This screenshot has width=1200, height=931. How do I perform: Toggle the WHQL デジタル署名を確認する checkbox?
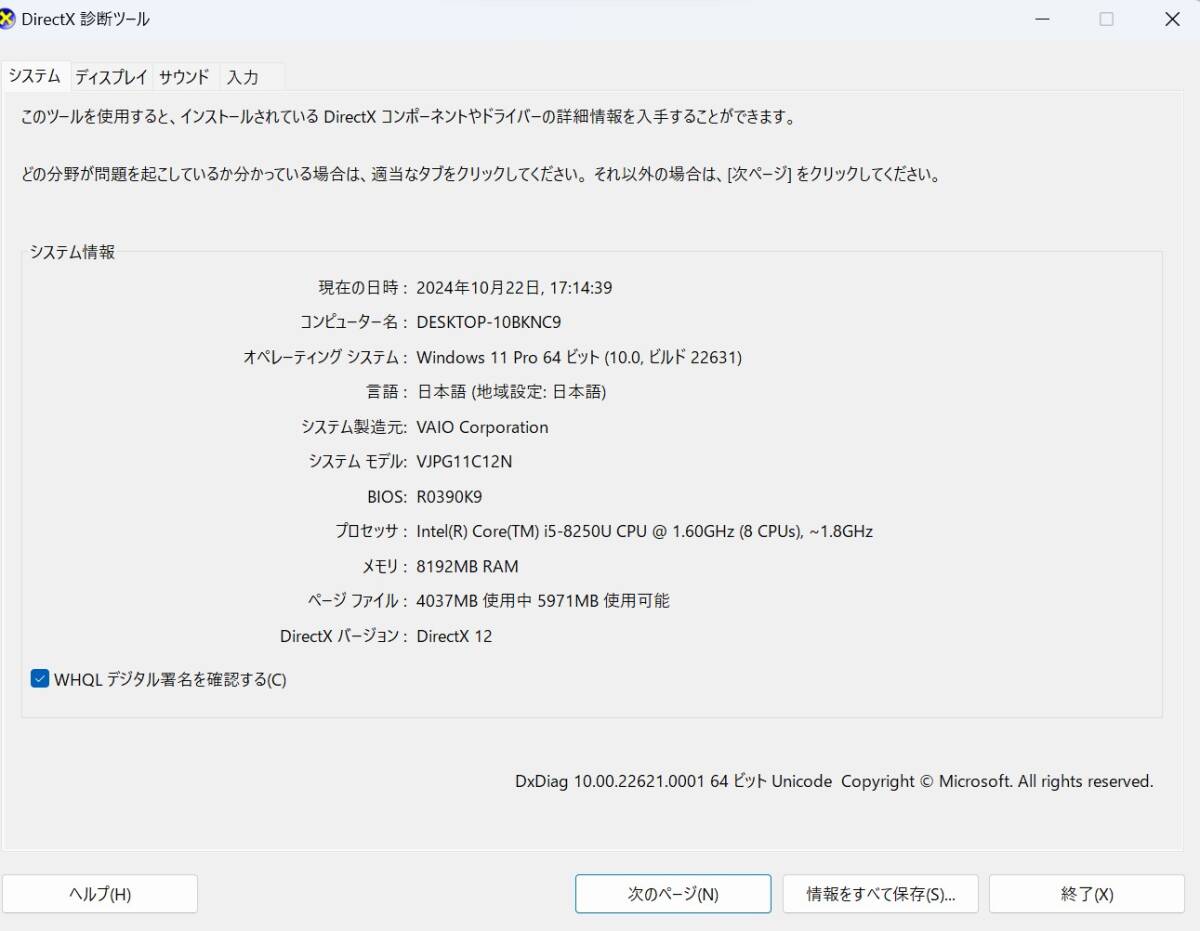tap(40, 679)
